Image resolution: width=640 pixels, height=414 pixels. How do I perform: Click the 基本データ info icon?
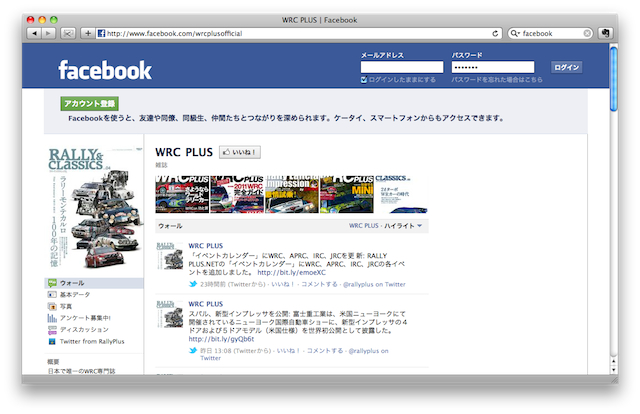[x=52, y=294]
